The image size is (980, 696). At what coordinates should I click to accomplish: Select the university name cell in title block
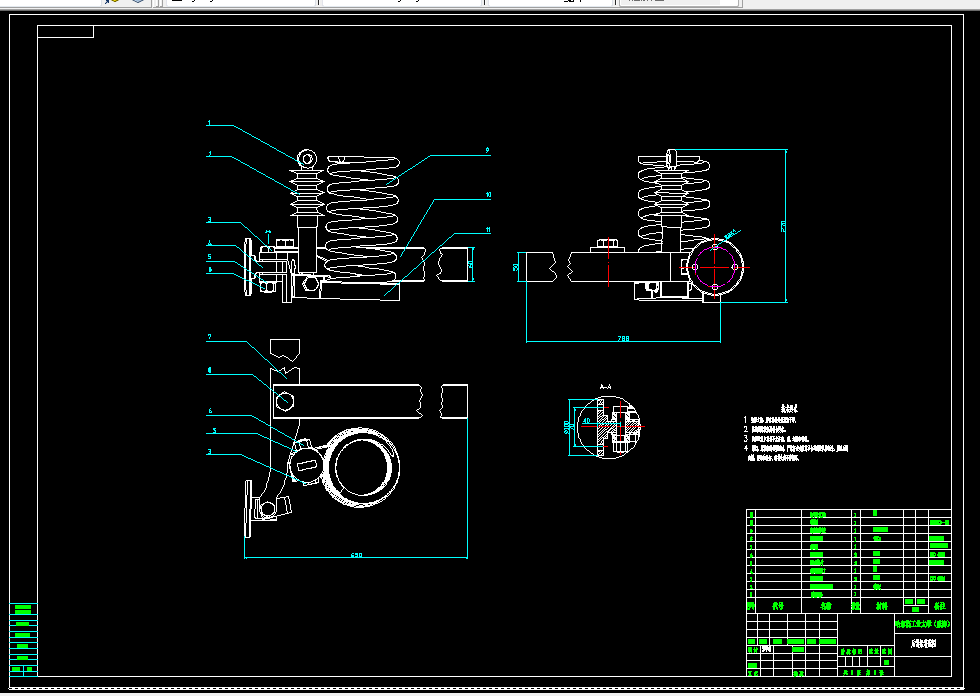tap(922, 624)
